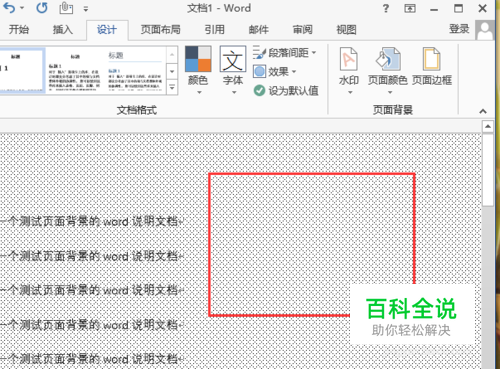This screenshot has width=500, height=369.
Task: Click the vertical scrollbar thumb
Action: tap(488, 170)
